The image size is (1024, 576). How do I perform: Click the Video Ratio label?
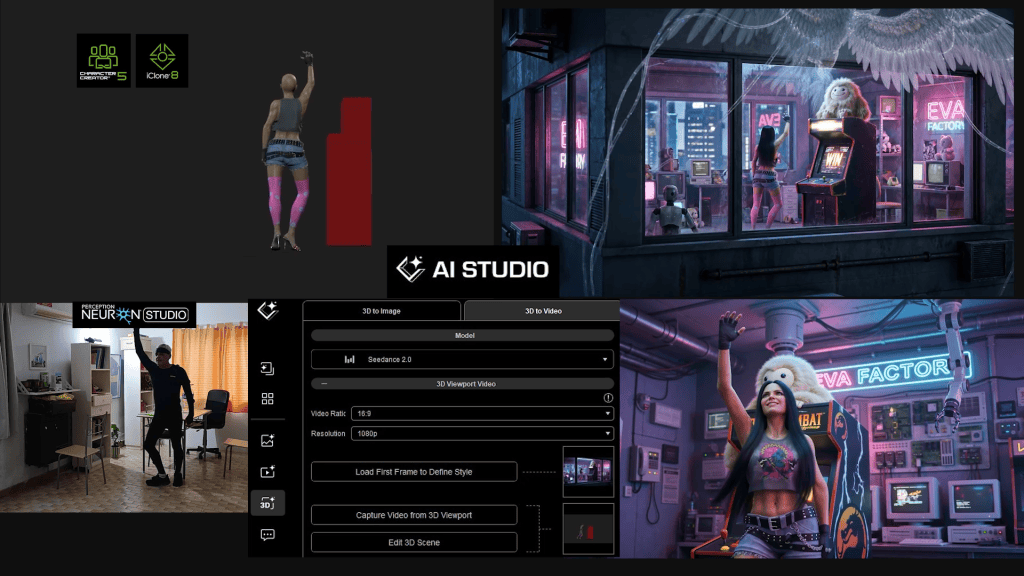point(328,413)
